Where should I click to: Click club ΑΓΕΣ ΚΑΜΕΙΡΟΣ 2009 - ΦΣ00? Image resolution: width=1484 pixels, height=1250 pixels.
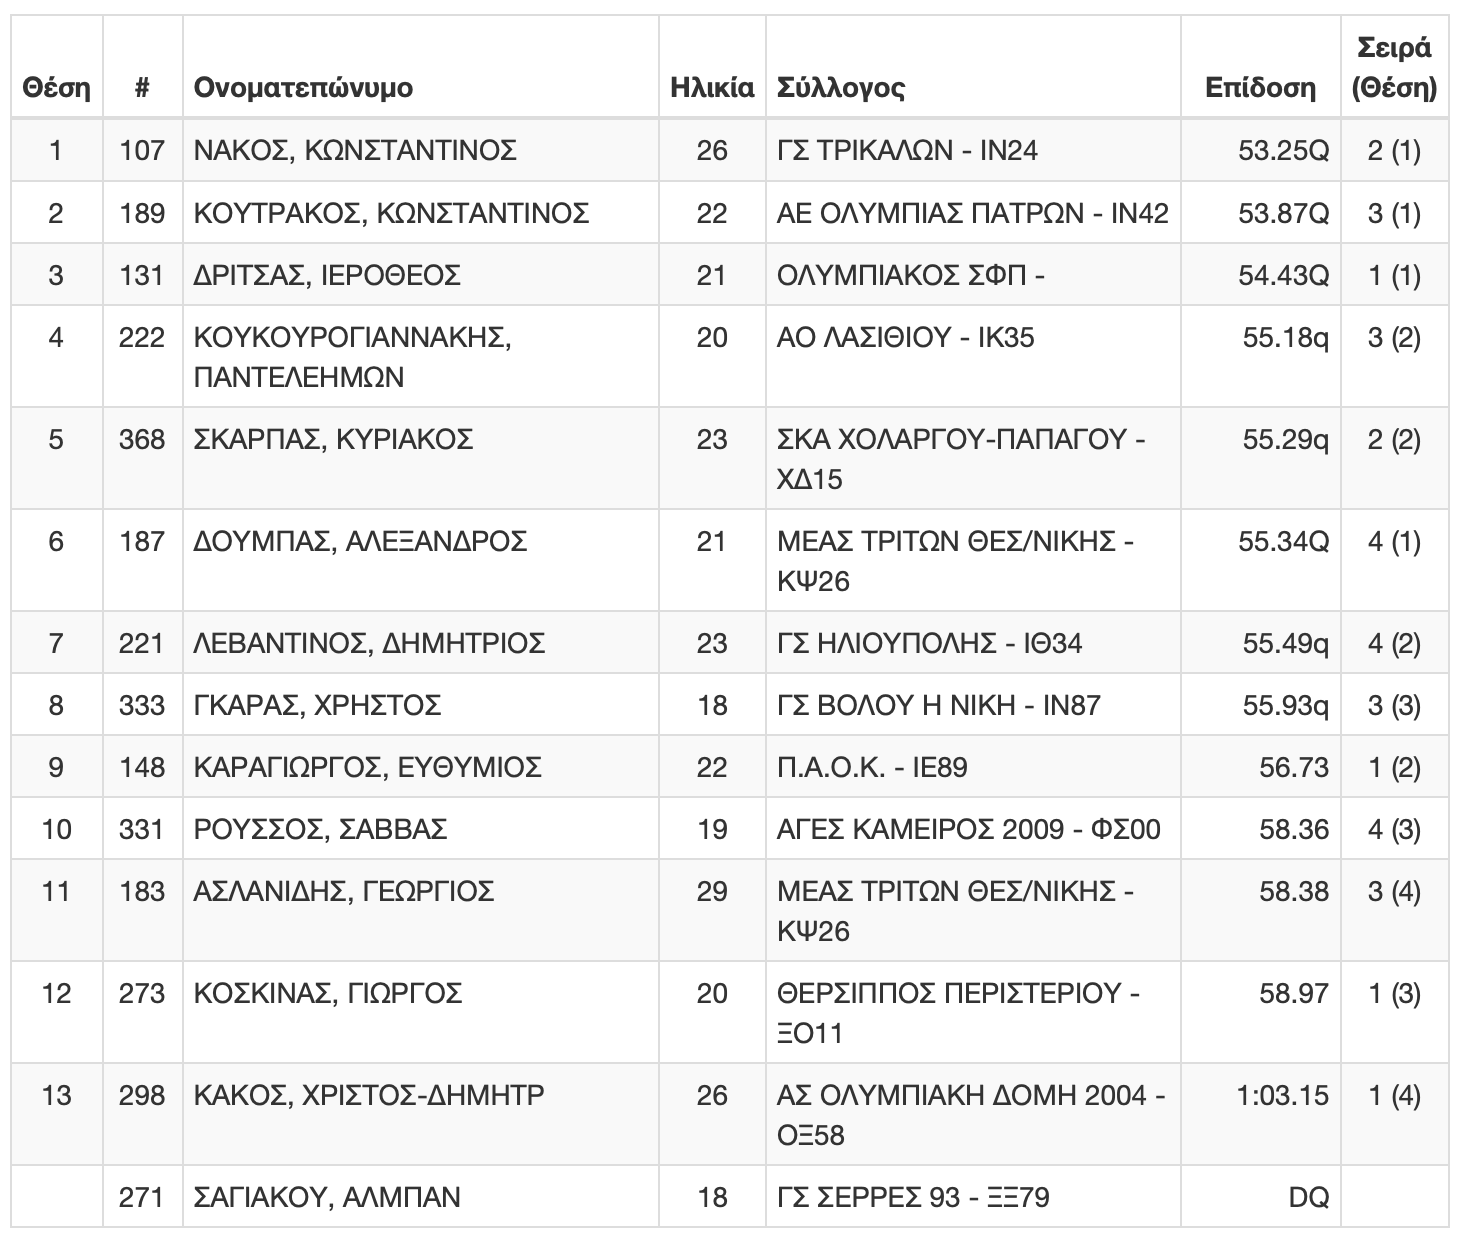[x=969, y=830]
